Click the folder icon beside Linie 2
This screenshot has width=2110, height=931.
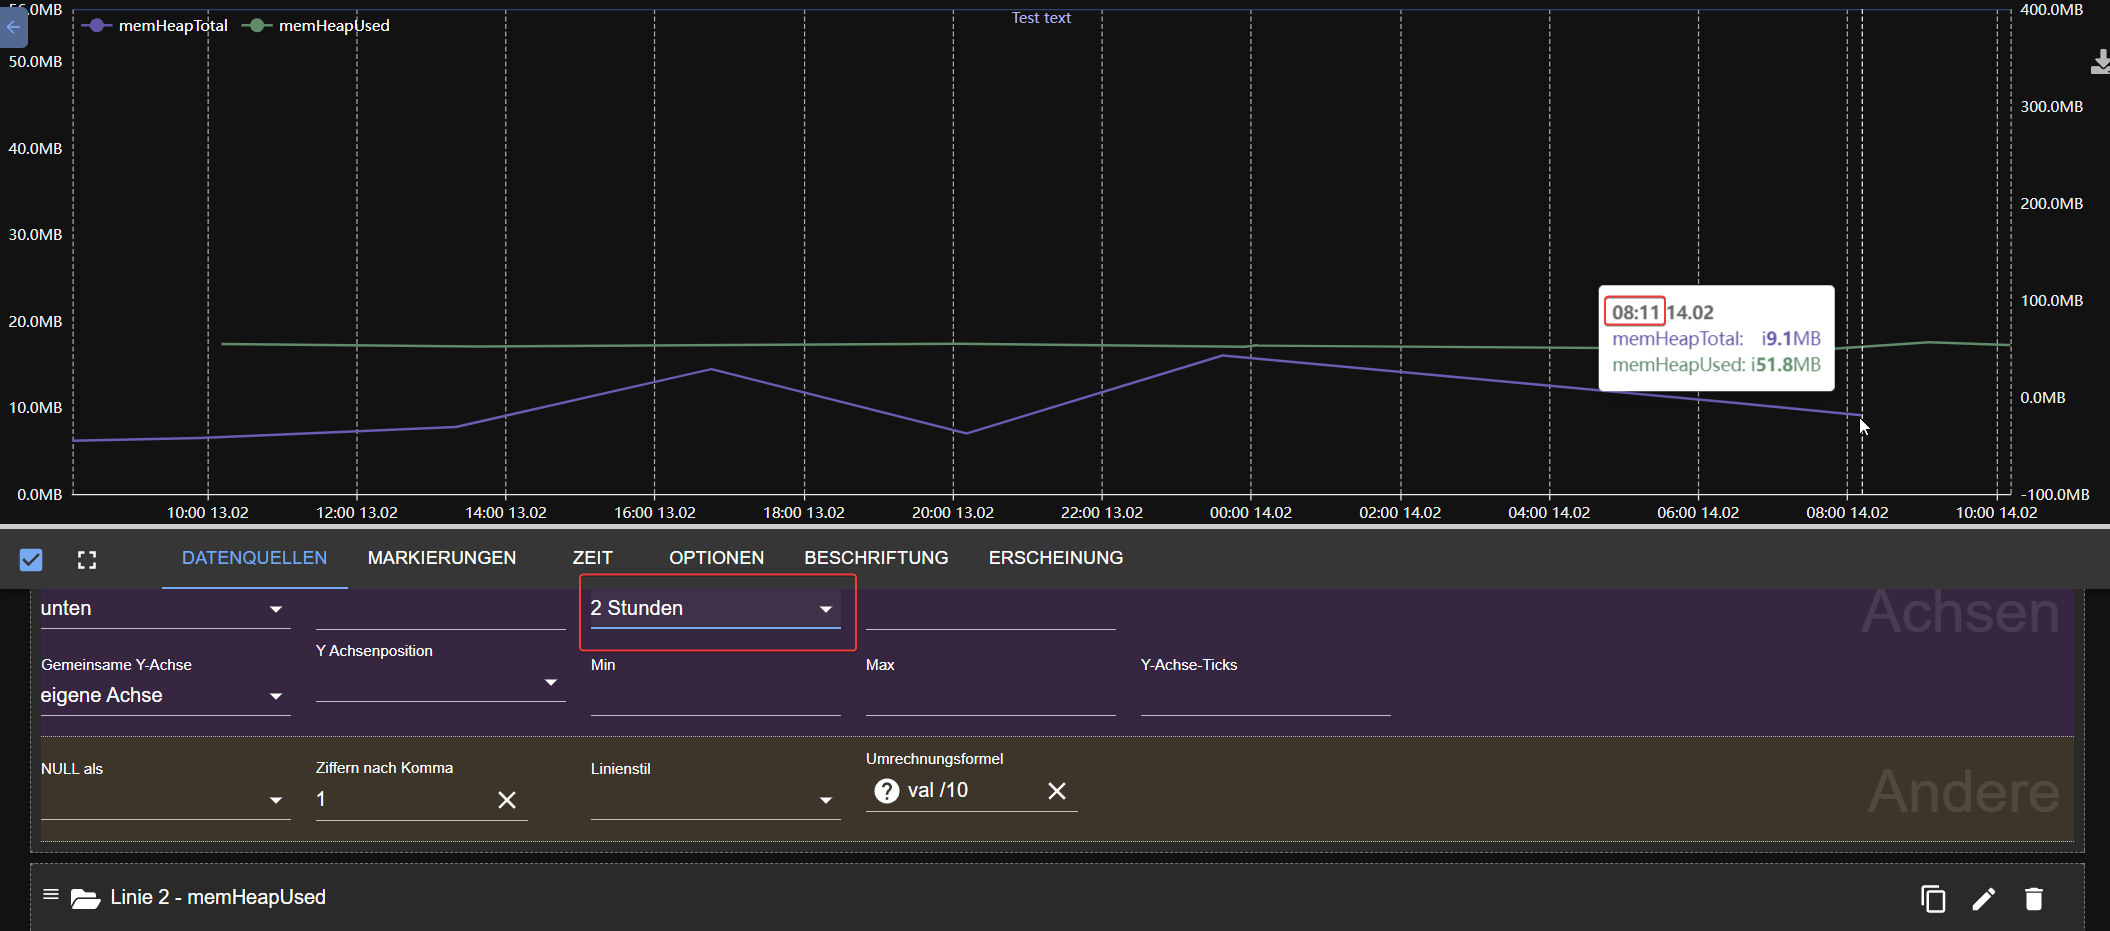[85, 897]
